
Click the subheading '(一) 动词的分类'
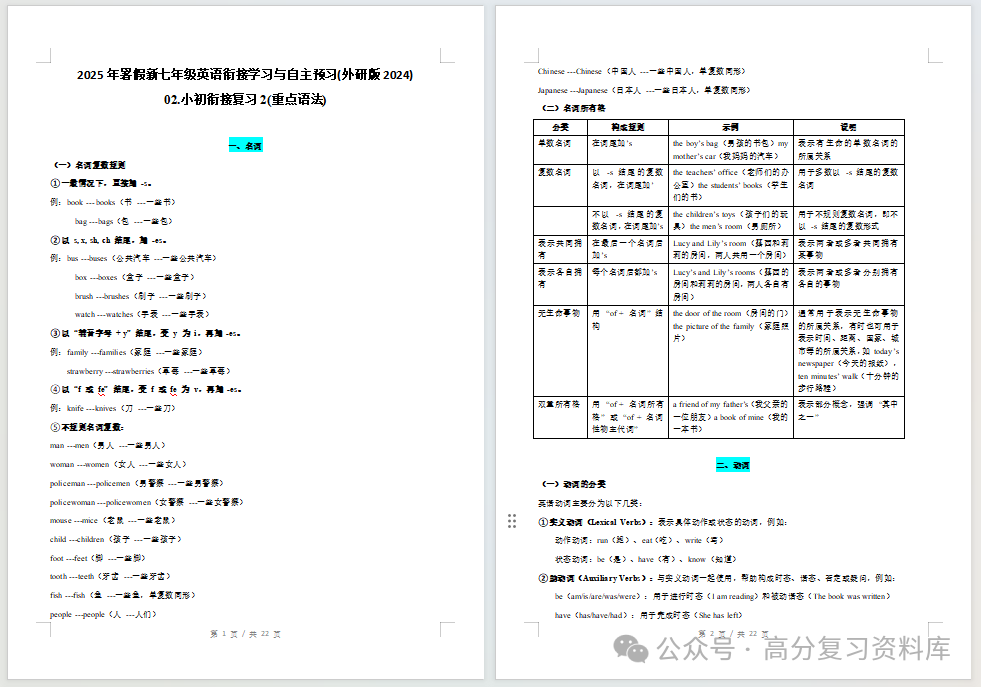[574, 484]
